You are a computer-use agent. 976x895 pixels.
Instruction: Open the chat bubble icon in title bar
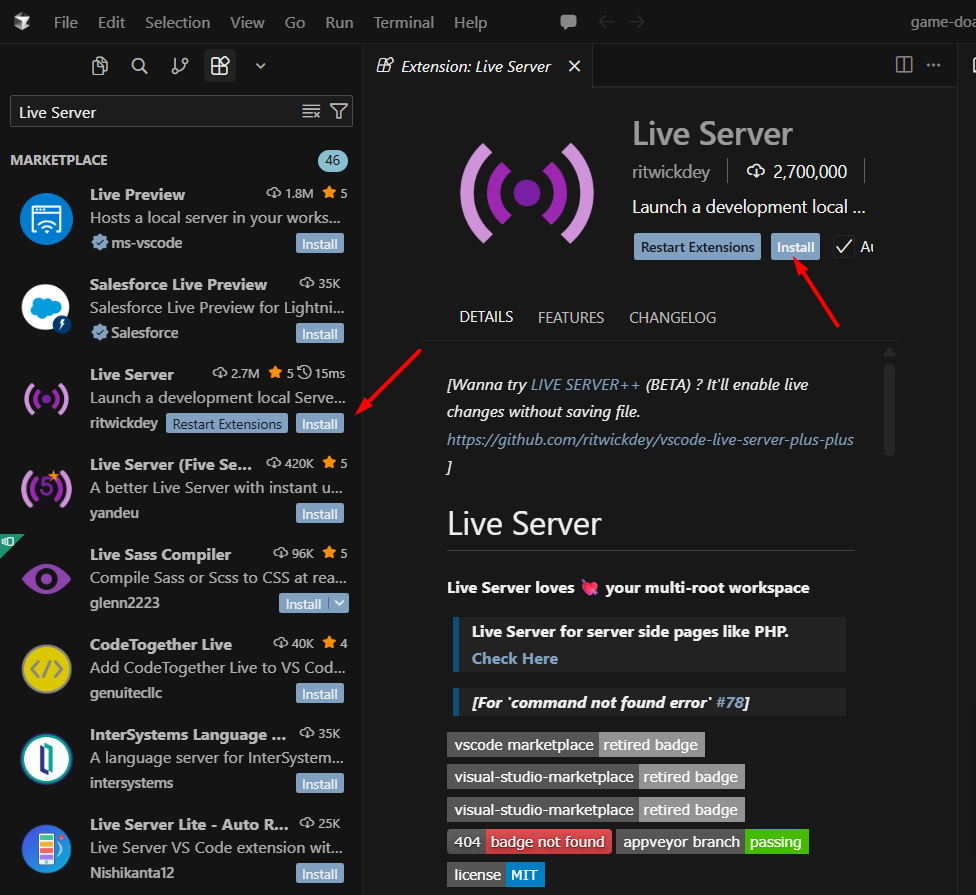(568, 22)
